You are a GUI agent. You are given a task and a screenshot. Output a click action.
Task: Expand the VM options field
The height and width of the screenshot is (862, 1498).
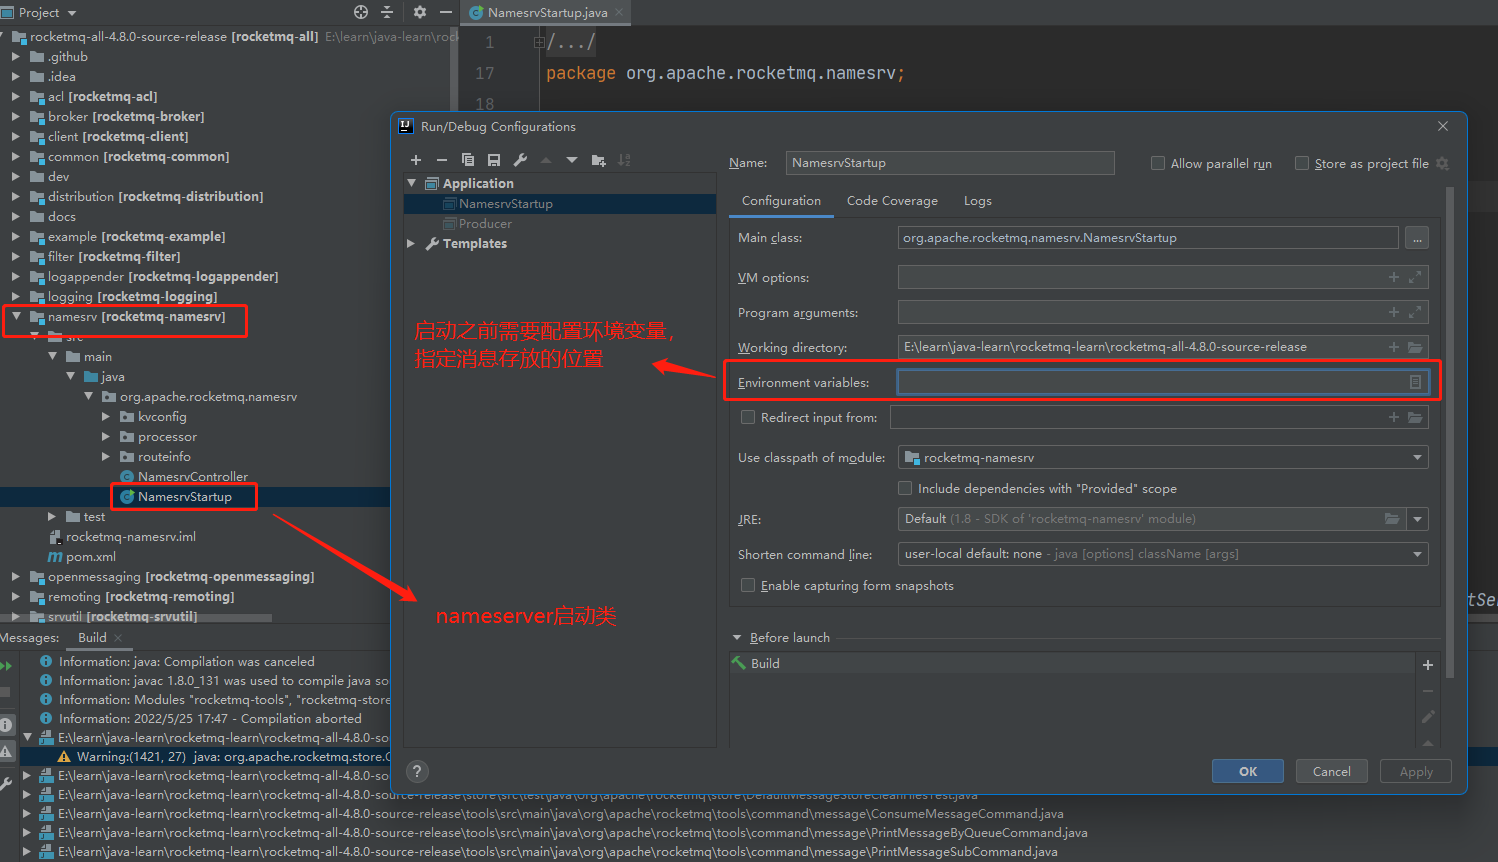coord(1415,277)
